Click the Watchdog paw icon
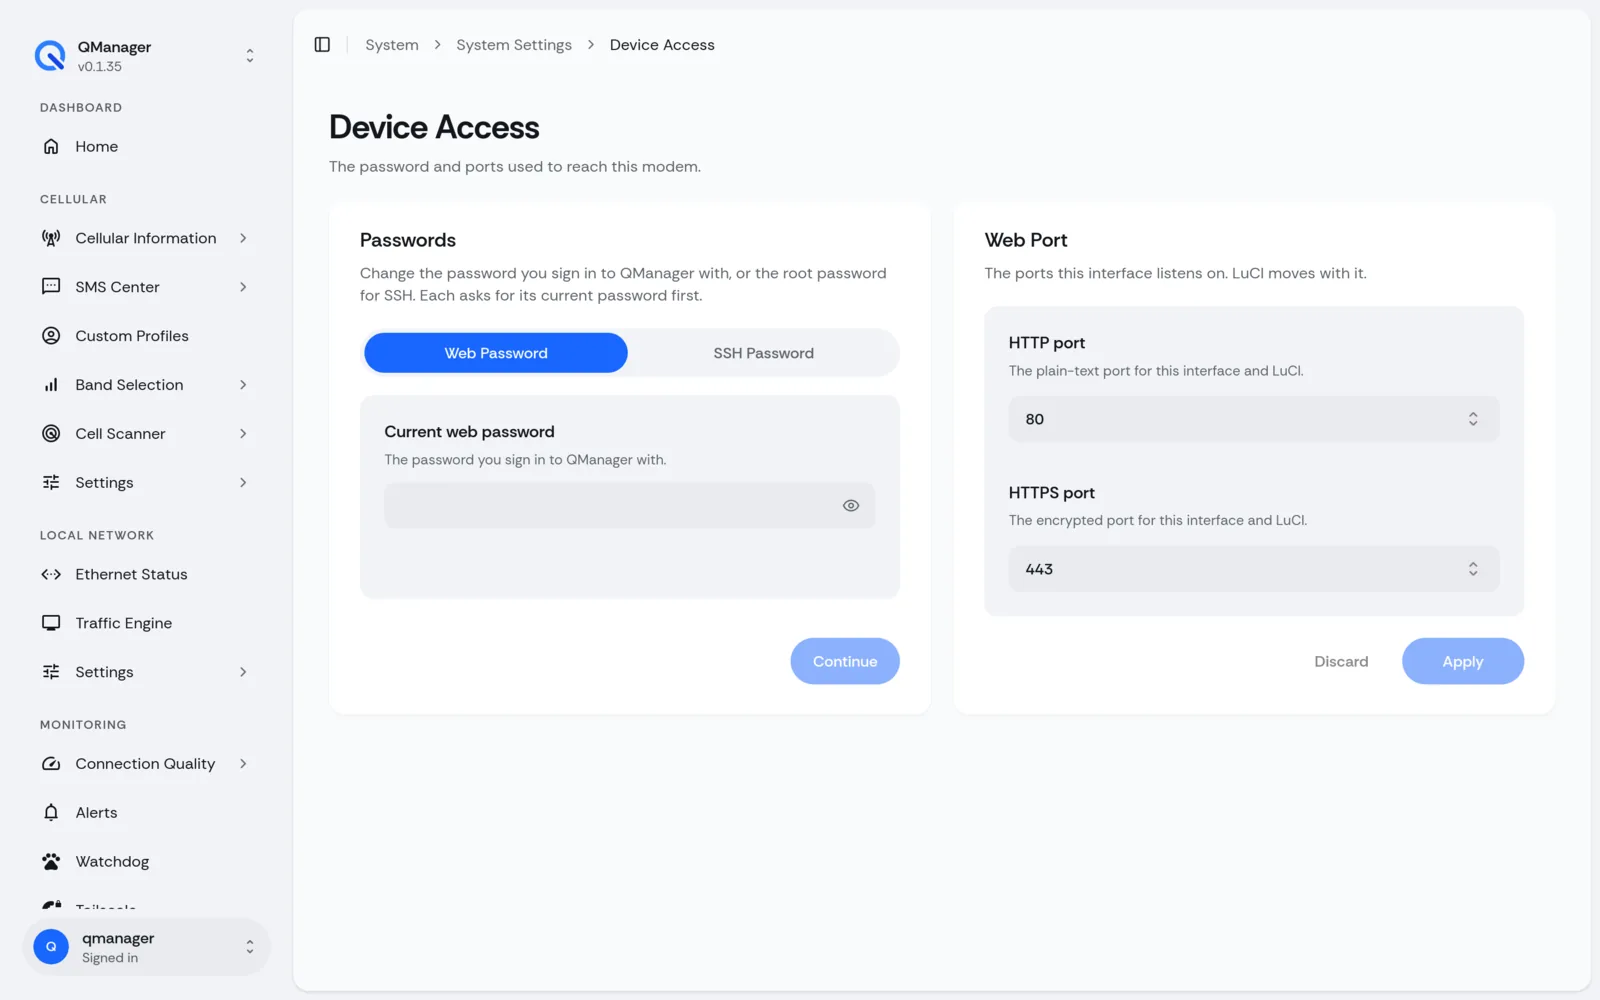1600x1000 pixels. tap(51, 861)
